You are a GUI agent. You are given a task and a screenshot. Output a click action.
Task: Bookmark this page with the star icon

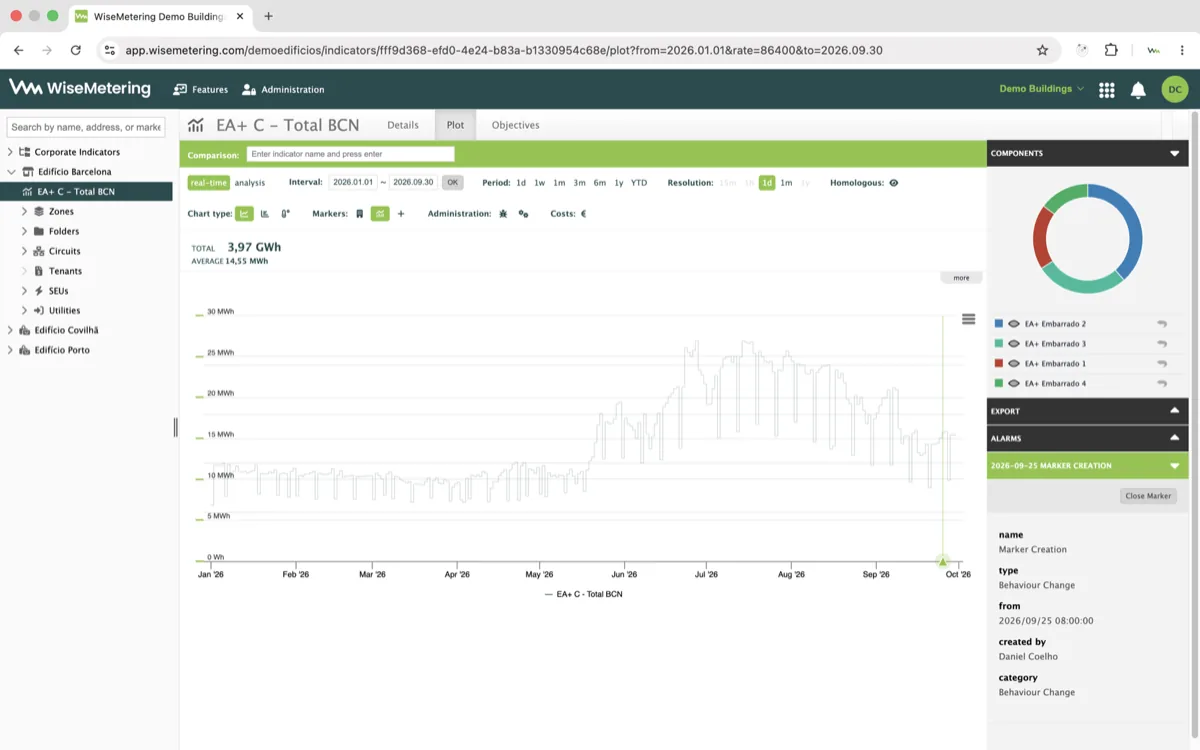coord(1042,50)
